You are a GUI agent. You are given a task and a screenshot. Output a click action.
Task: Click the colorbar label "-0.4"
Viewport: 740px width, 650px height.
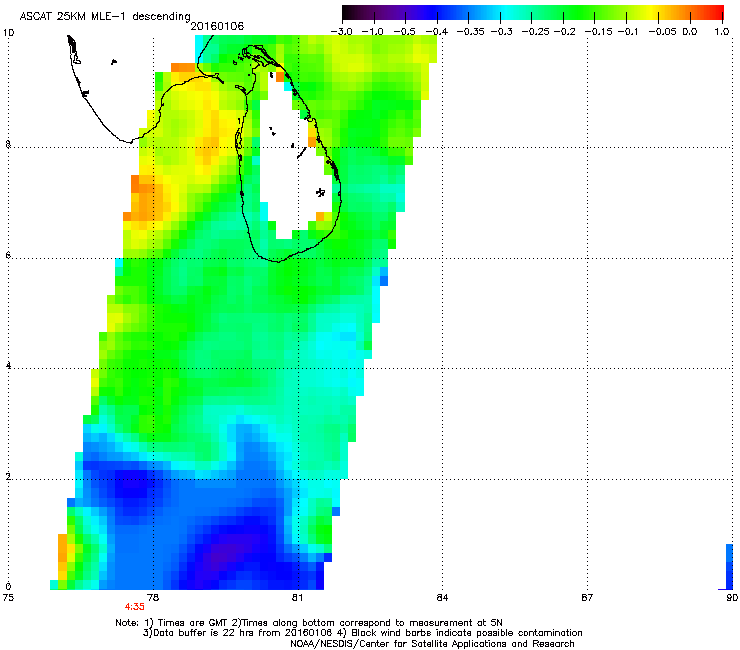coord(437,32)
